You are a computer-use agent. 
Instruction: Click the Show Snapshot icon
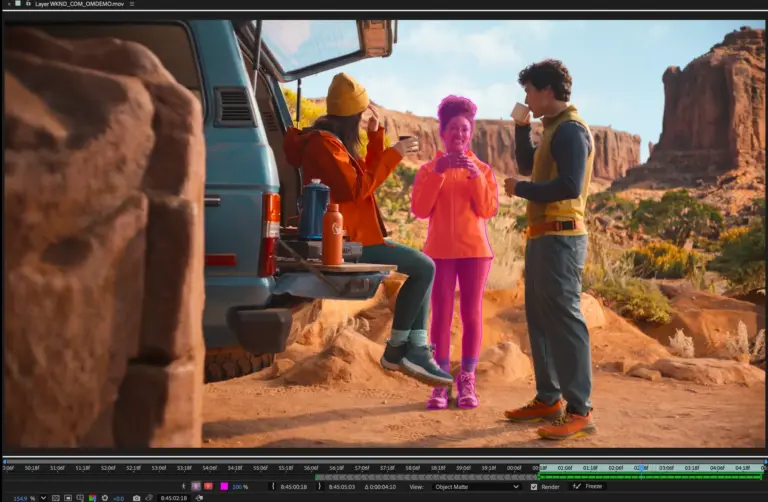click(149, 498)
